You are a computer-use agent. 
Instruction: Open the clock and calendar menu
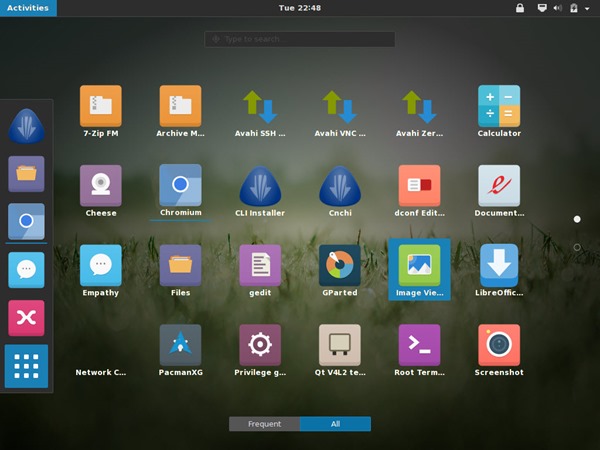[300, 8]
